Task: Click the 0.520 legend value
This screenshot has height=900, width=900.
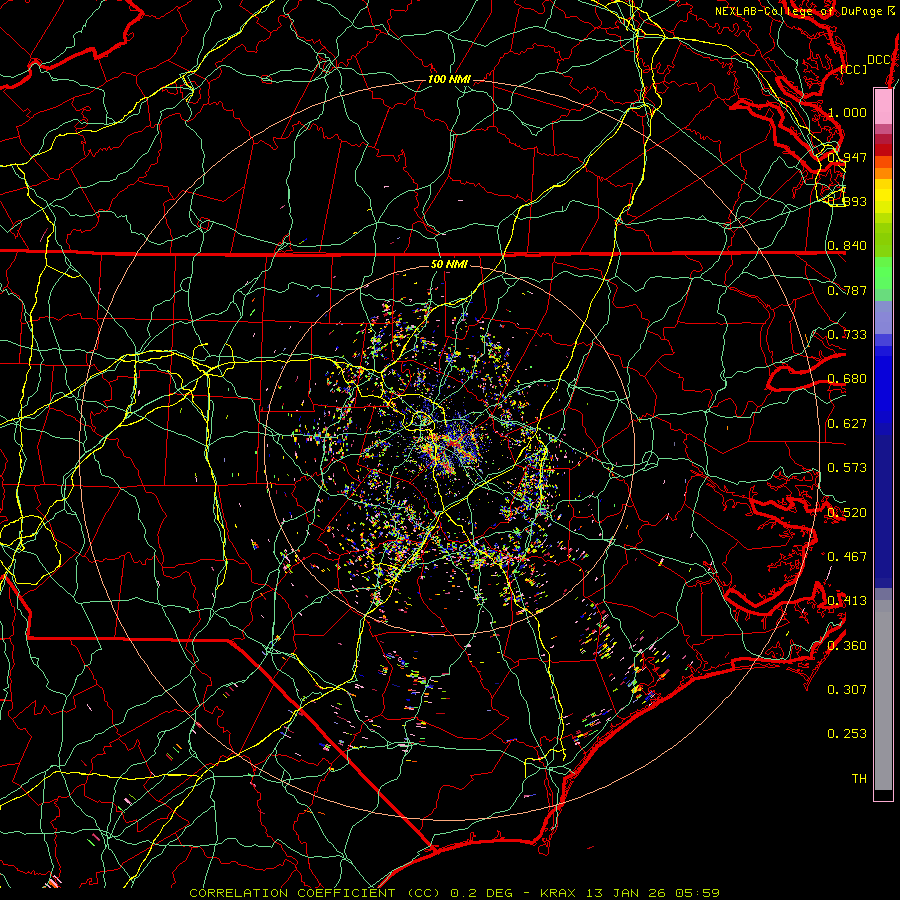Action: (x=847, y=513)
